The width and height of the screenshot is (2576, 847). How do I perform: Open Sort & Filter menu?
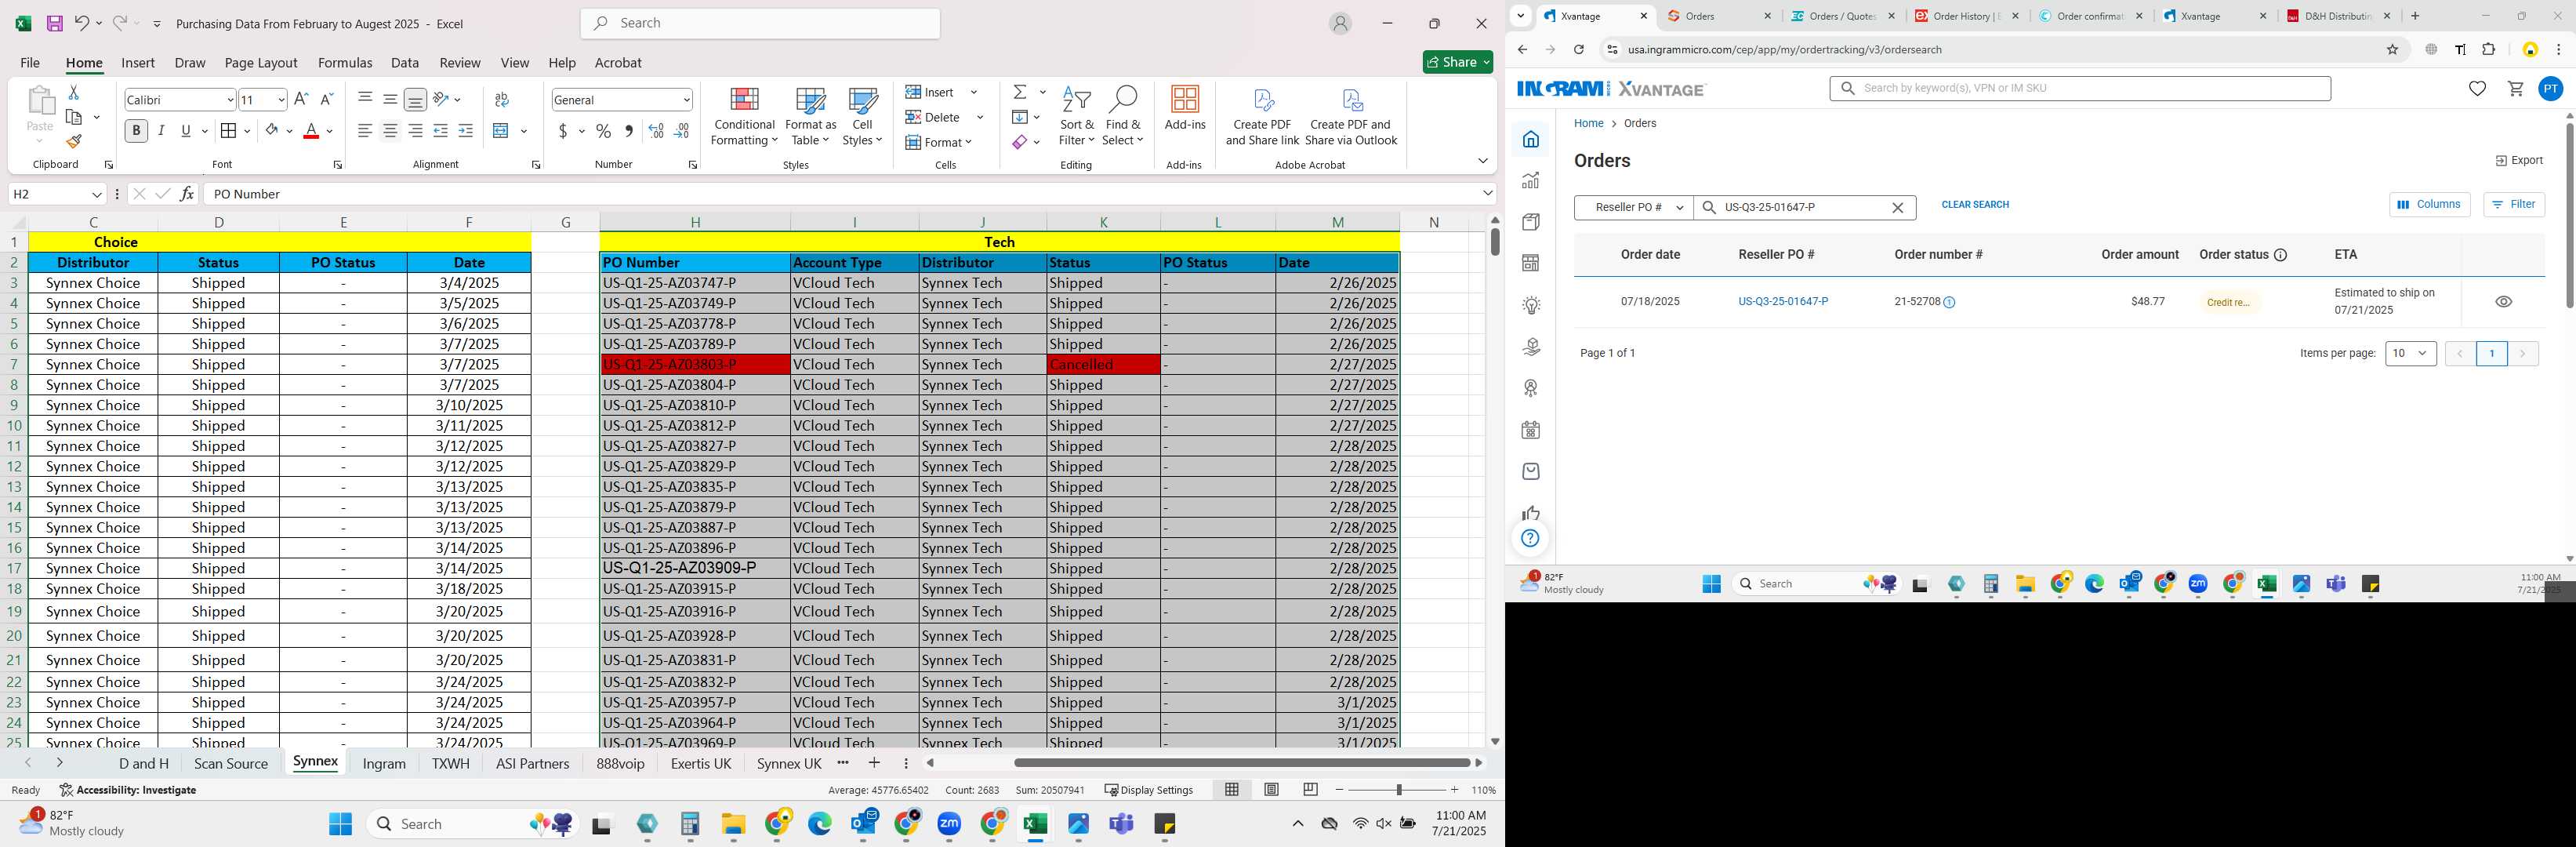[1077, 117]
